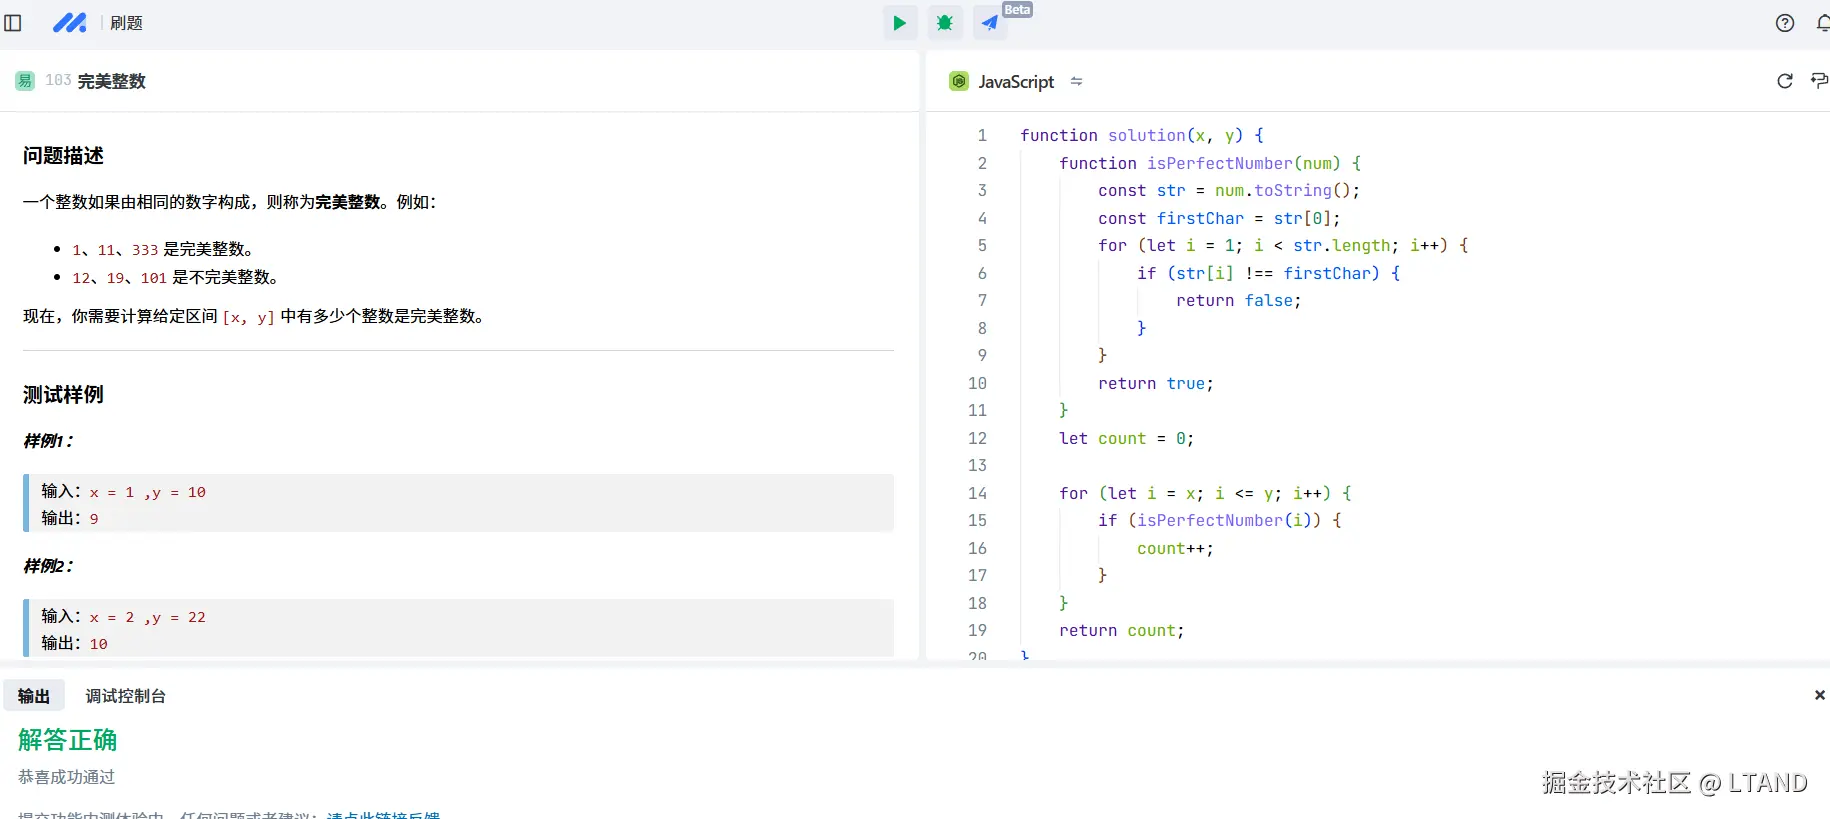Click the 刷题 label in top bar
The image size is (1830, 819).
[x=126, y=23]
